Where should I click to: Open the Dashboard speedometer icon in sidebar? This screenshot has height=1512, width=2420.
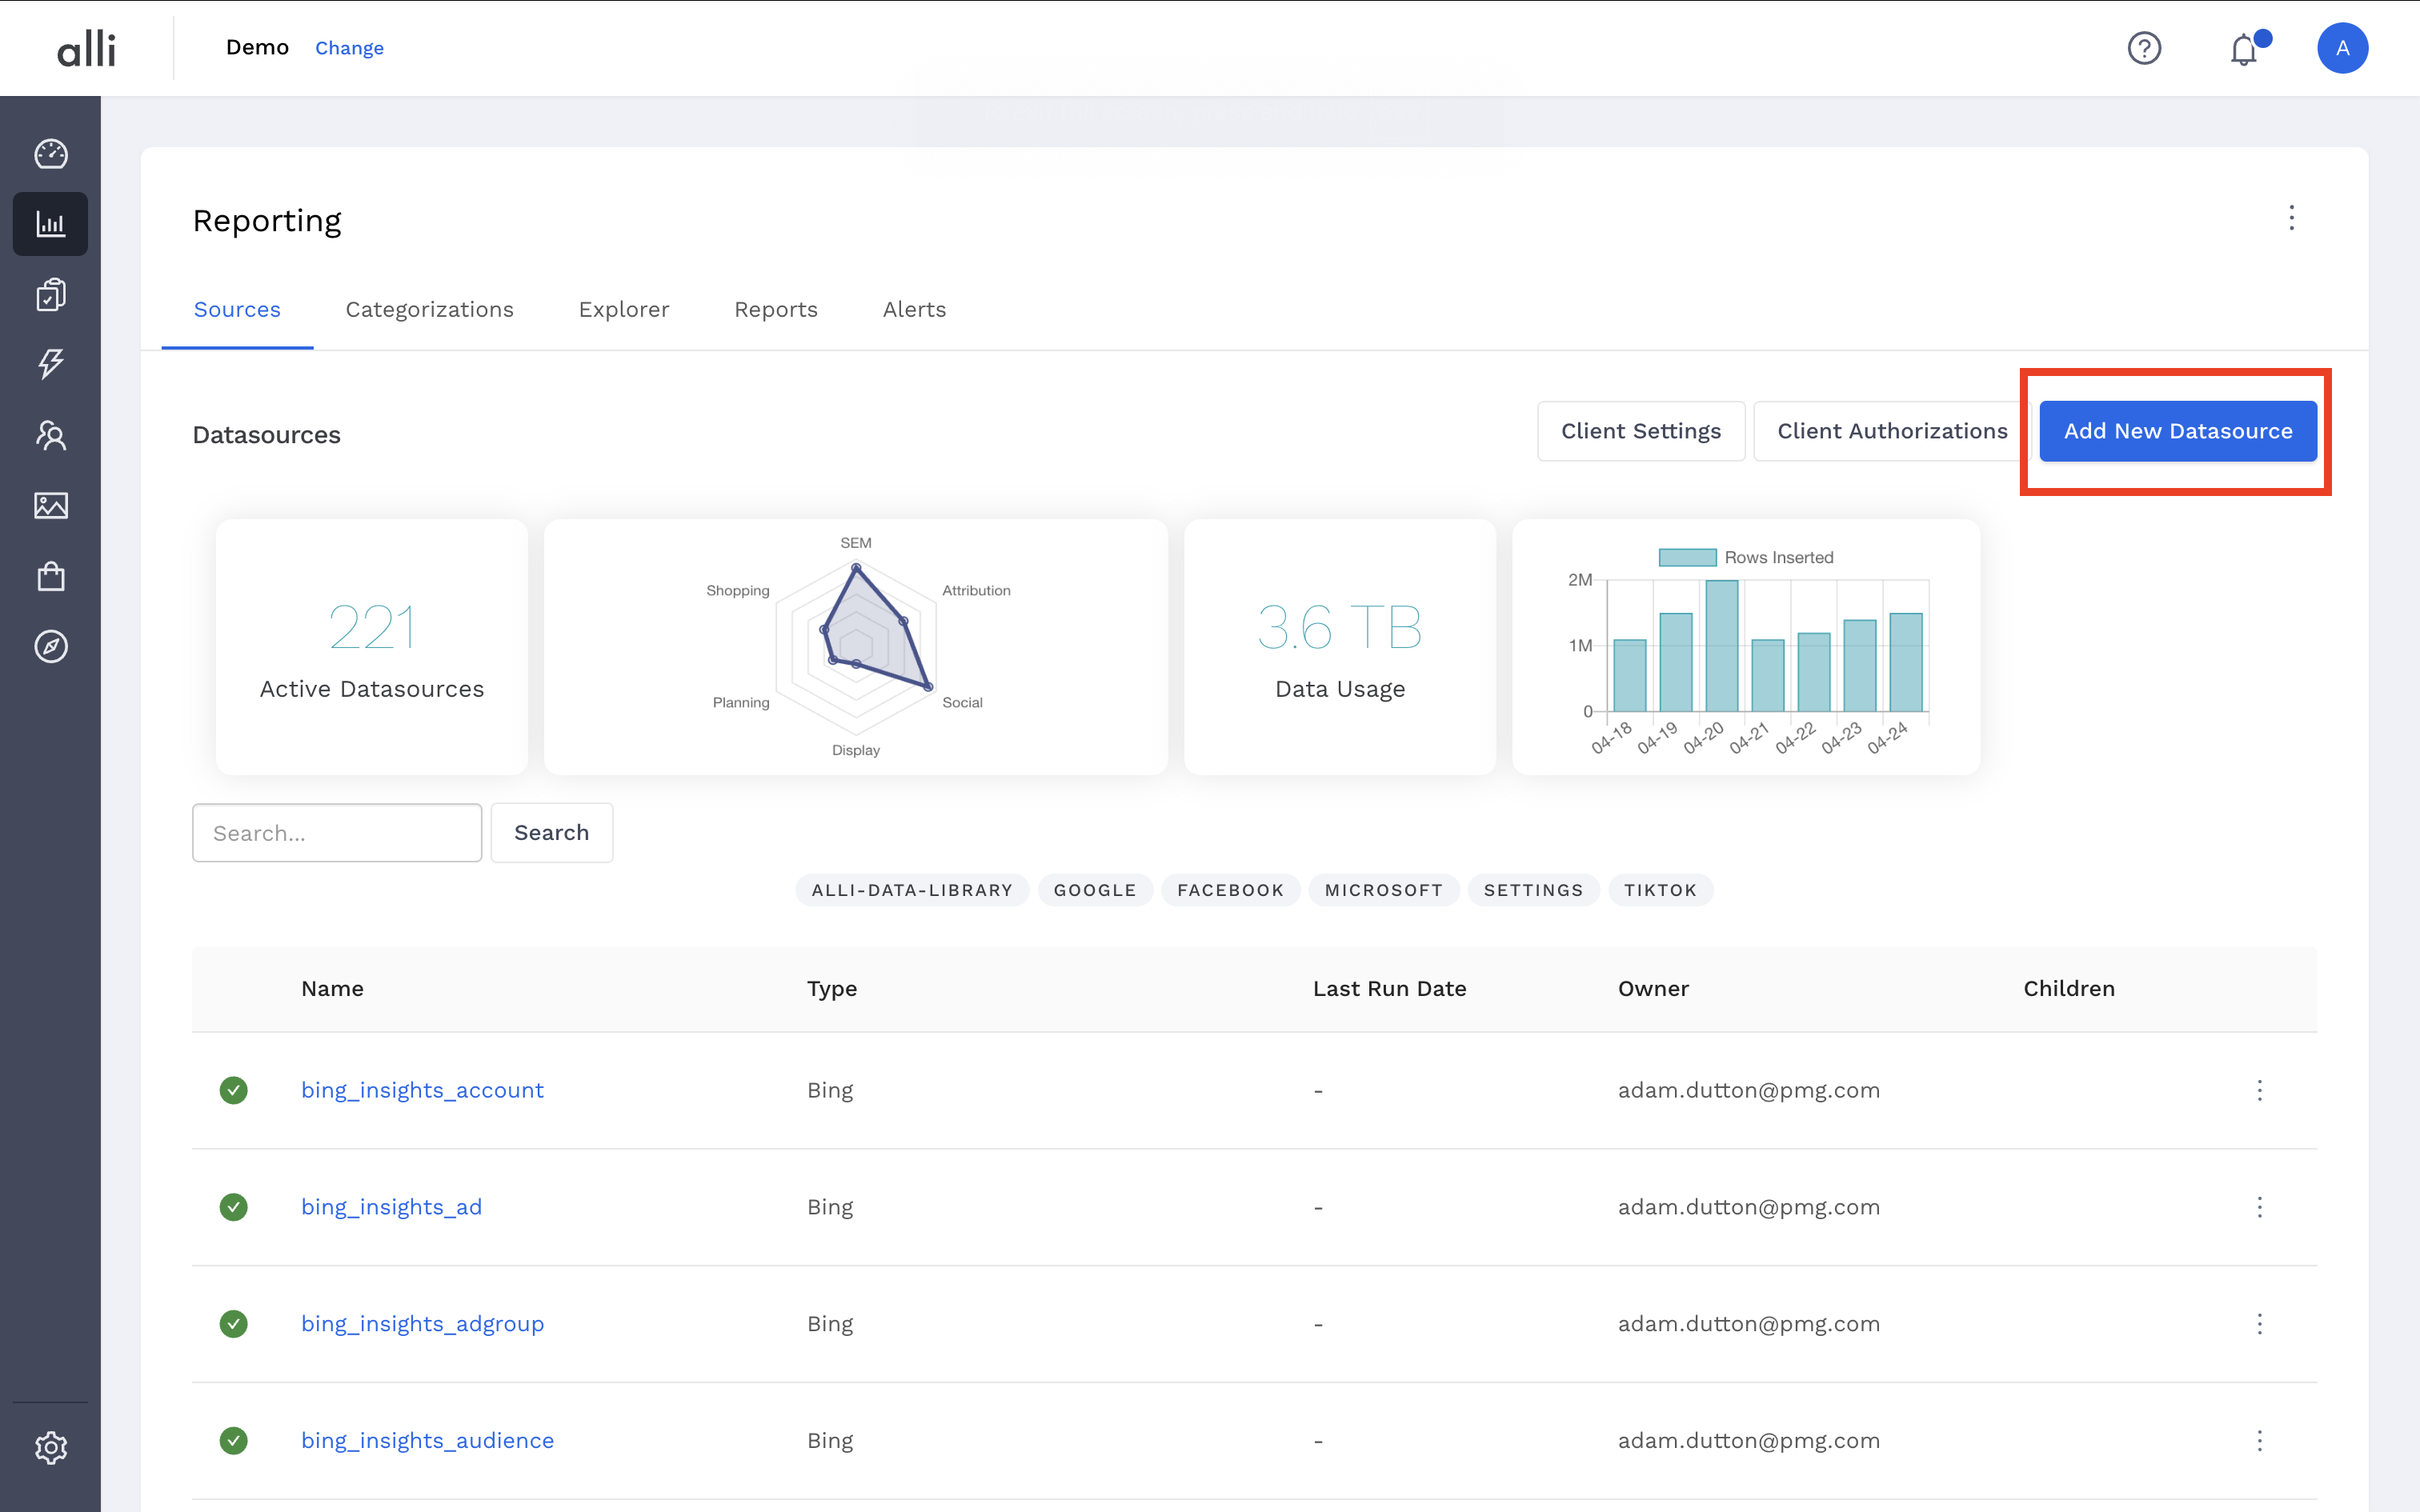click(x=50, y=153)
